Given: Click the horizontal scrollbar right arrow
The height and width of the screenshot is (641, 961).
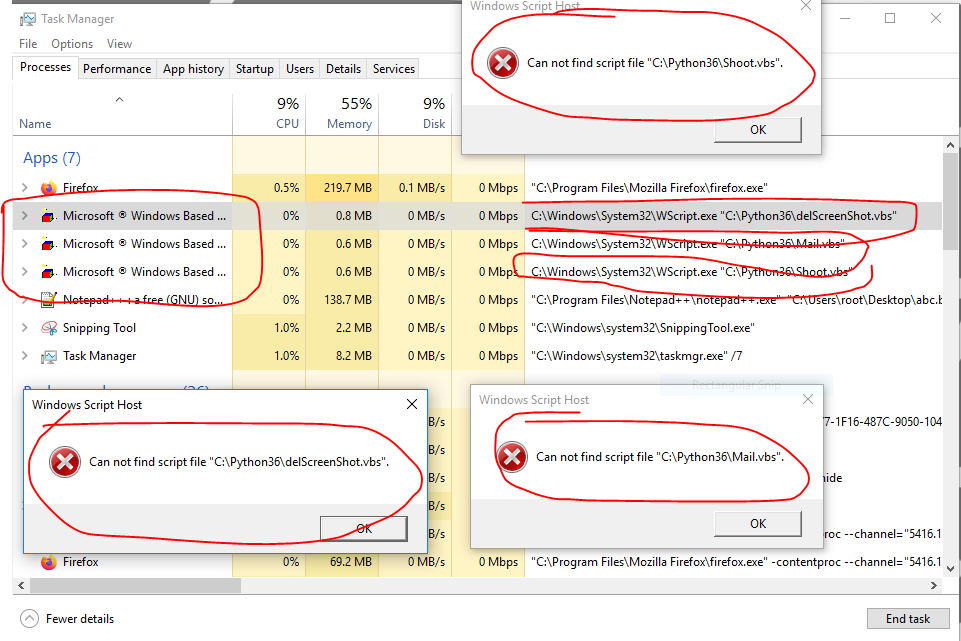Looking at the screenshot, I should [x=933, y=586].
